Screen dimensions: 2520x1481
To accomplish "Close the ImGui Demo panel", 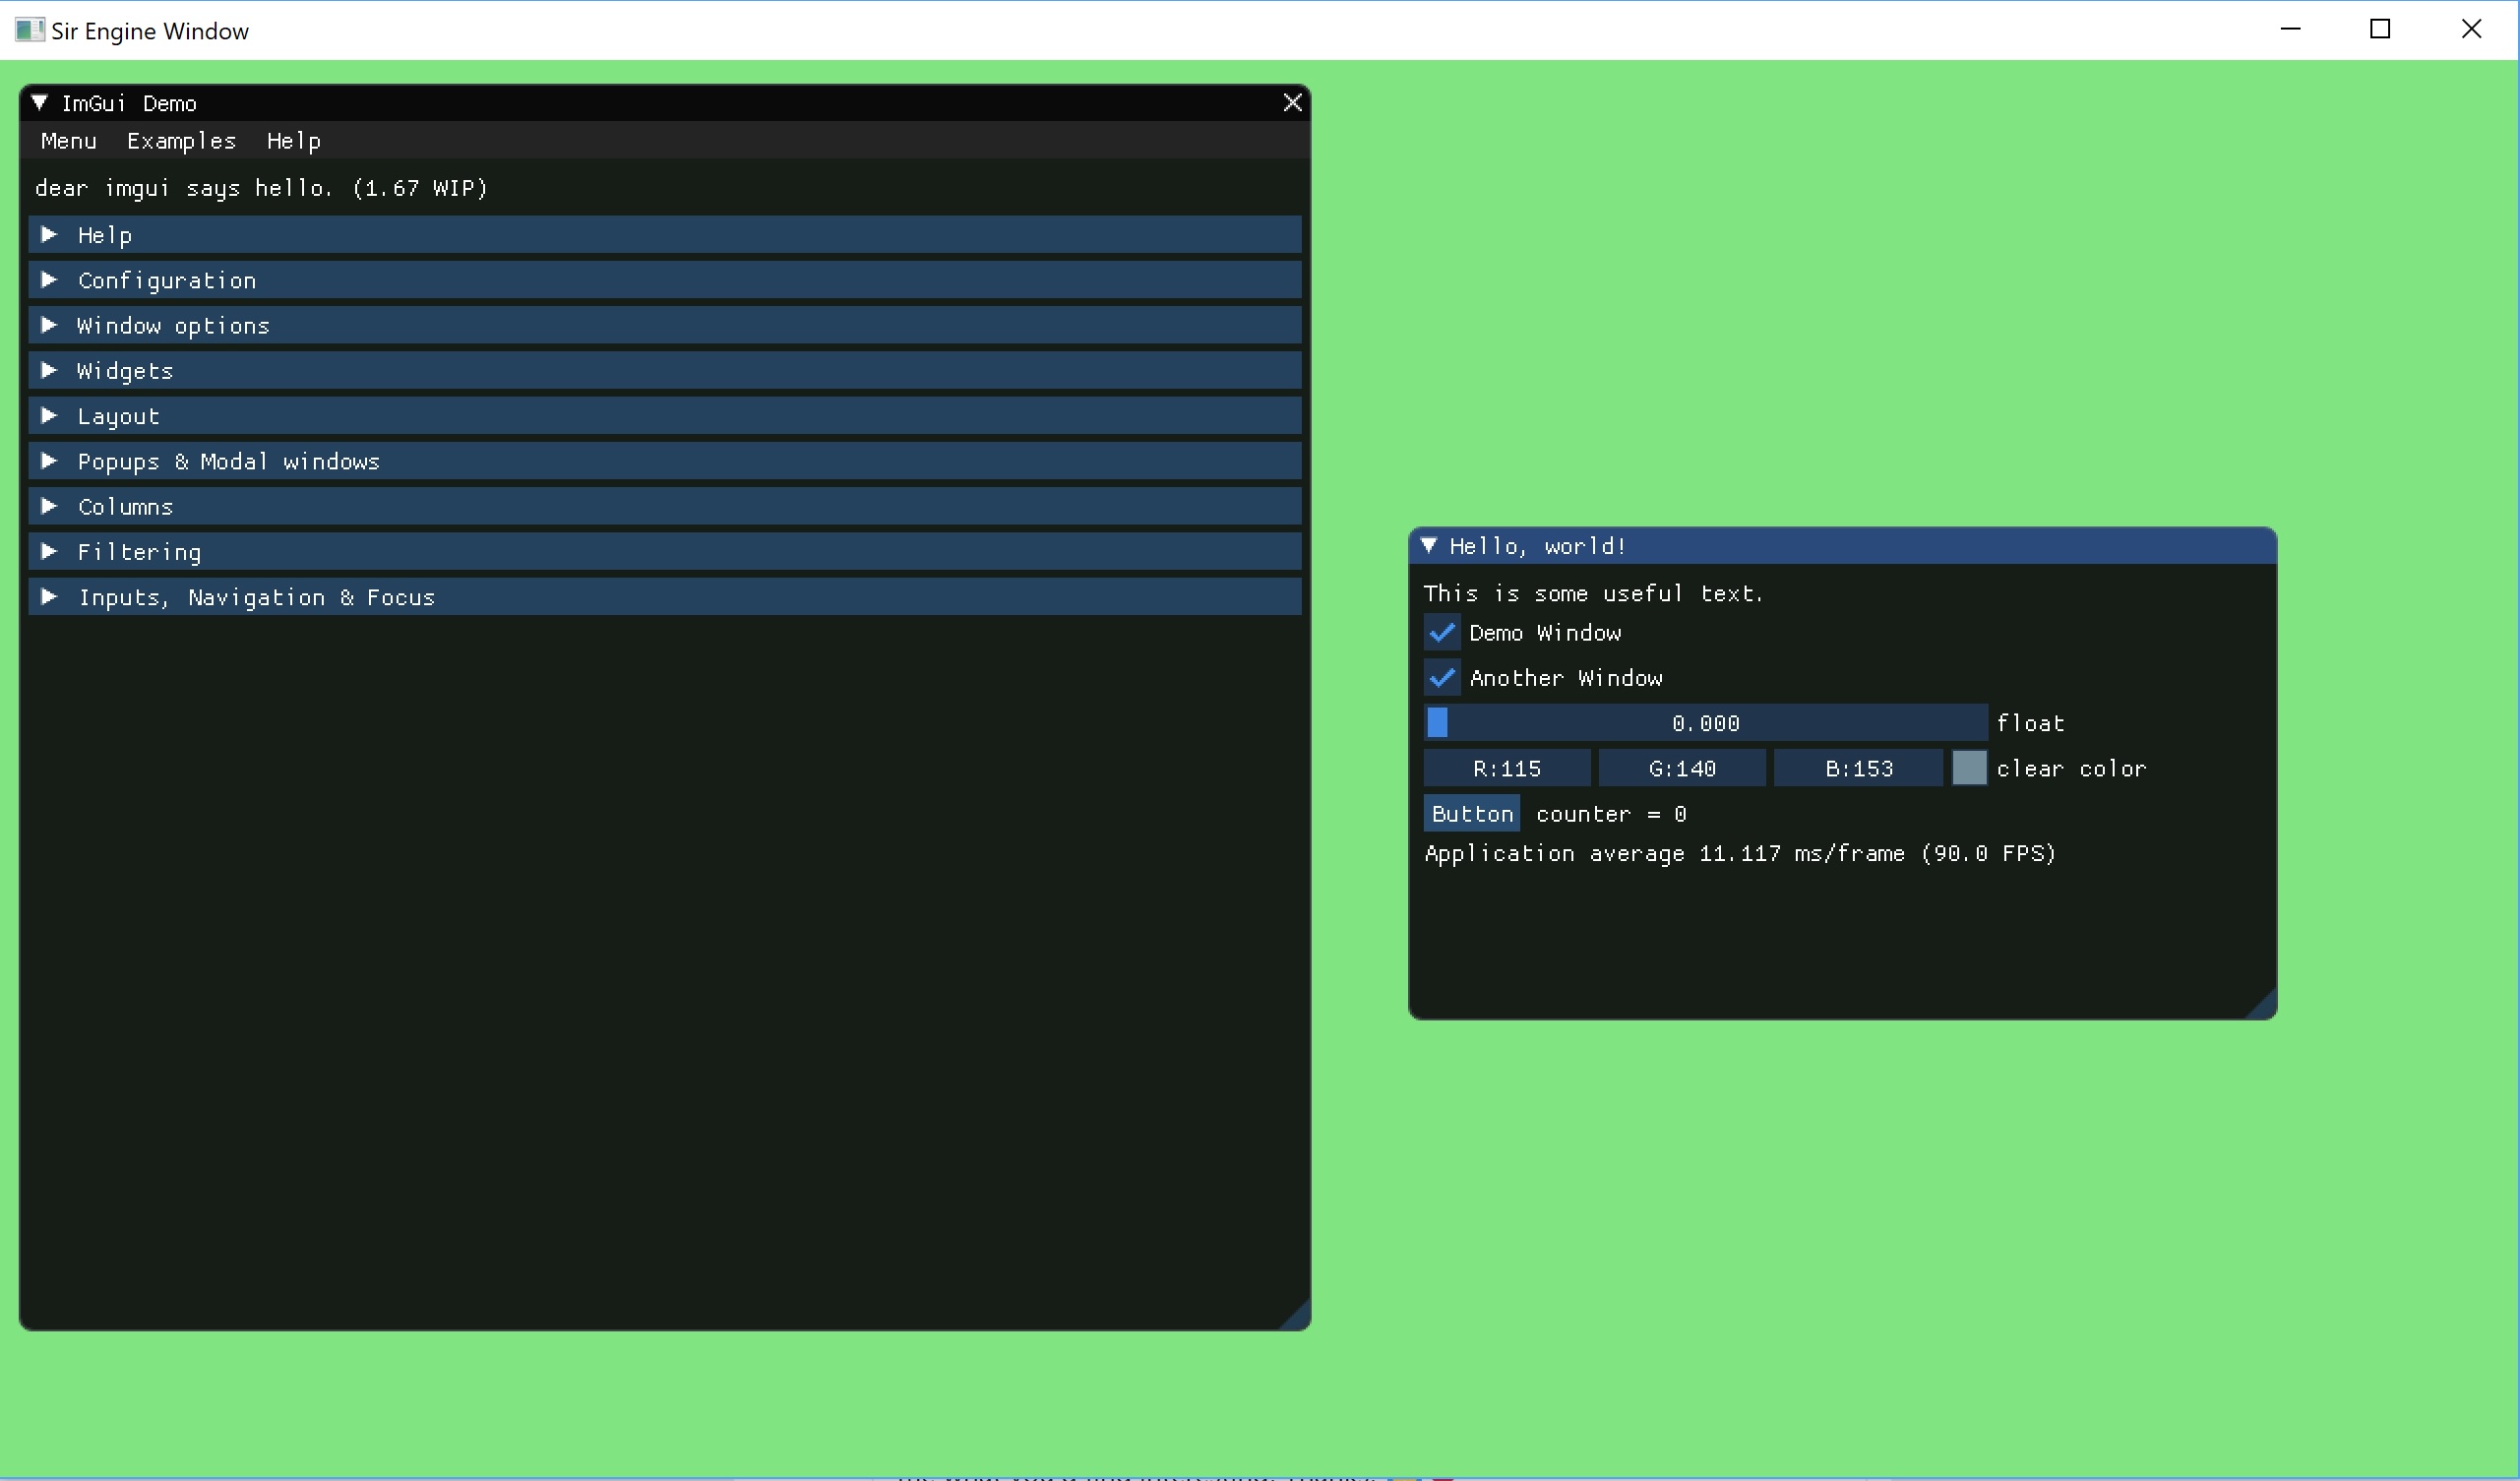I will click(x=1292, y=103).
